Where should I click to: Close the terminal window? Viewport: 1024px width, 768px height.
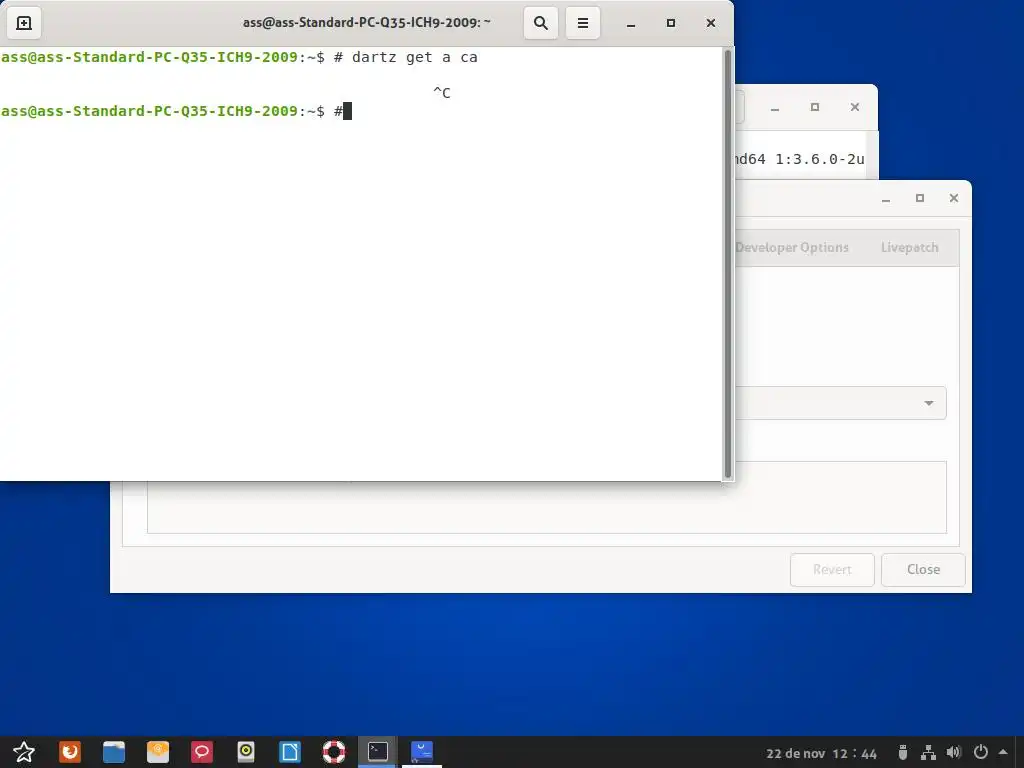[711, 24]
